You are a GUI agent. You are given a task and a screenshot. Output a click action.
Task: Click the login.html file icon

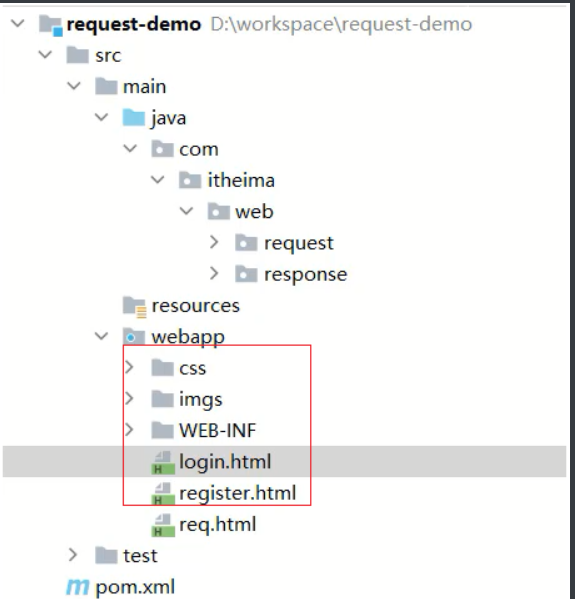[163, 463]
